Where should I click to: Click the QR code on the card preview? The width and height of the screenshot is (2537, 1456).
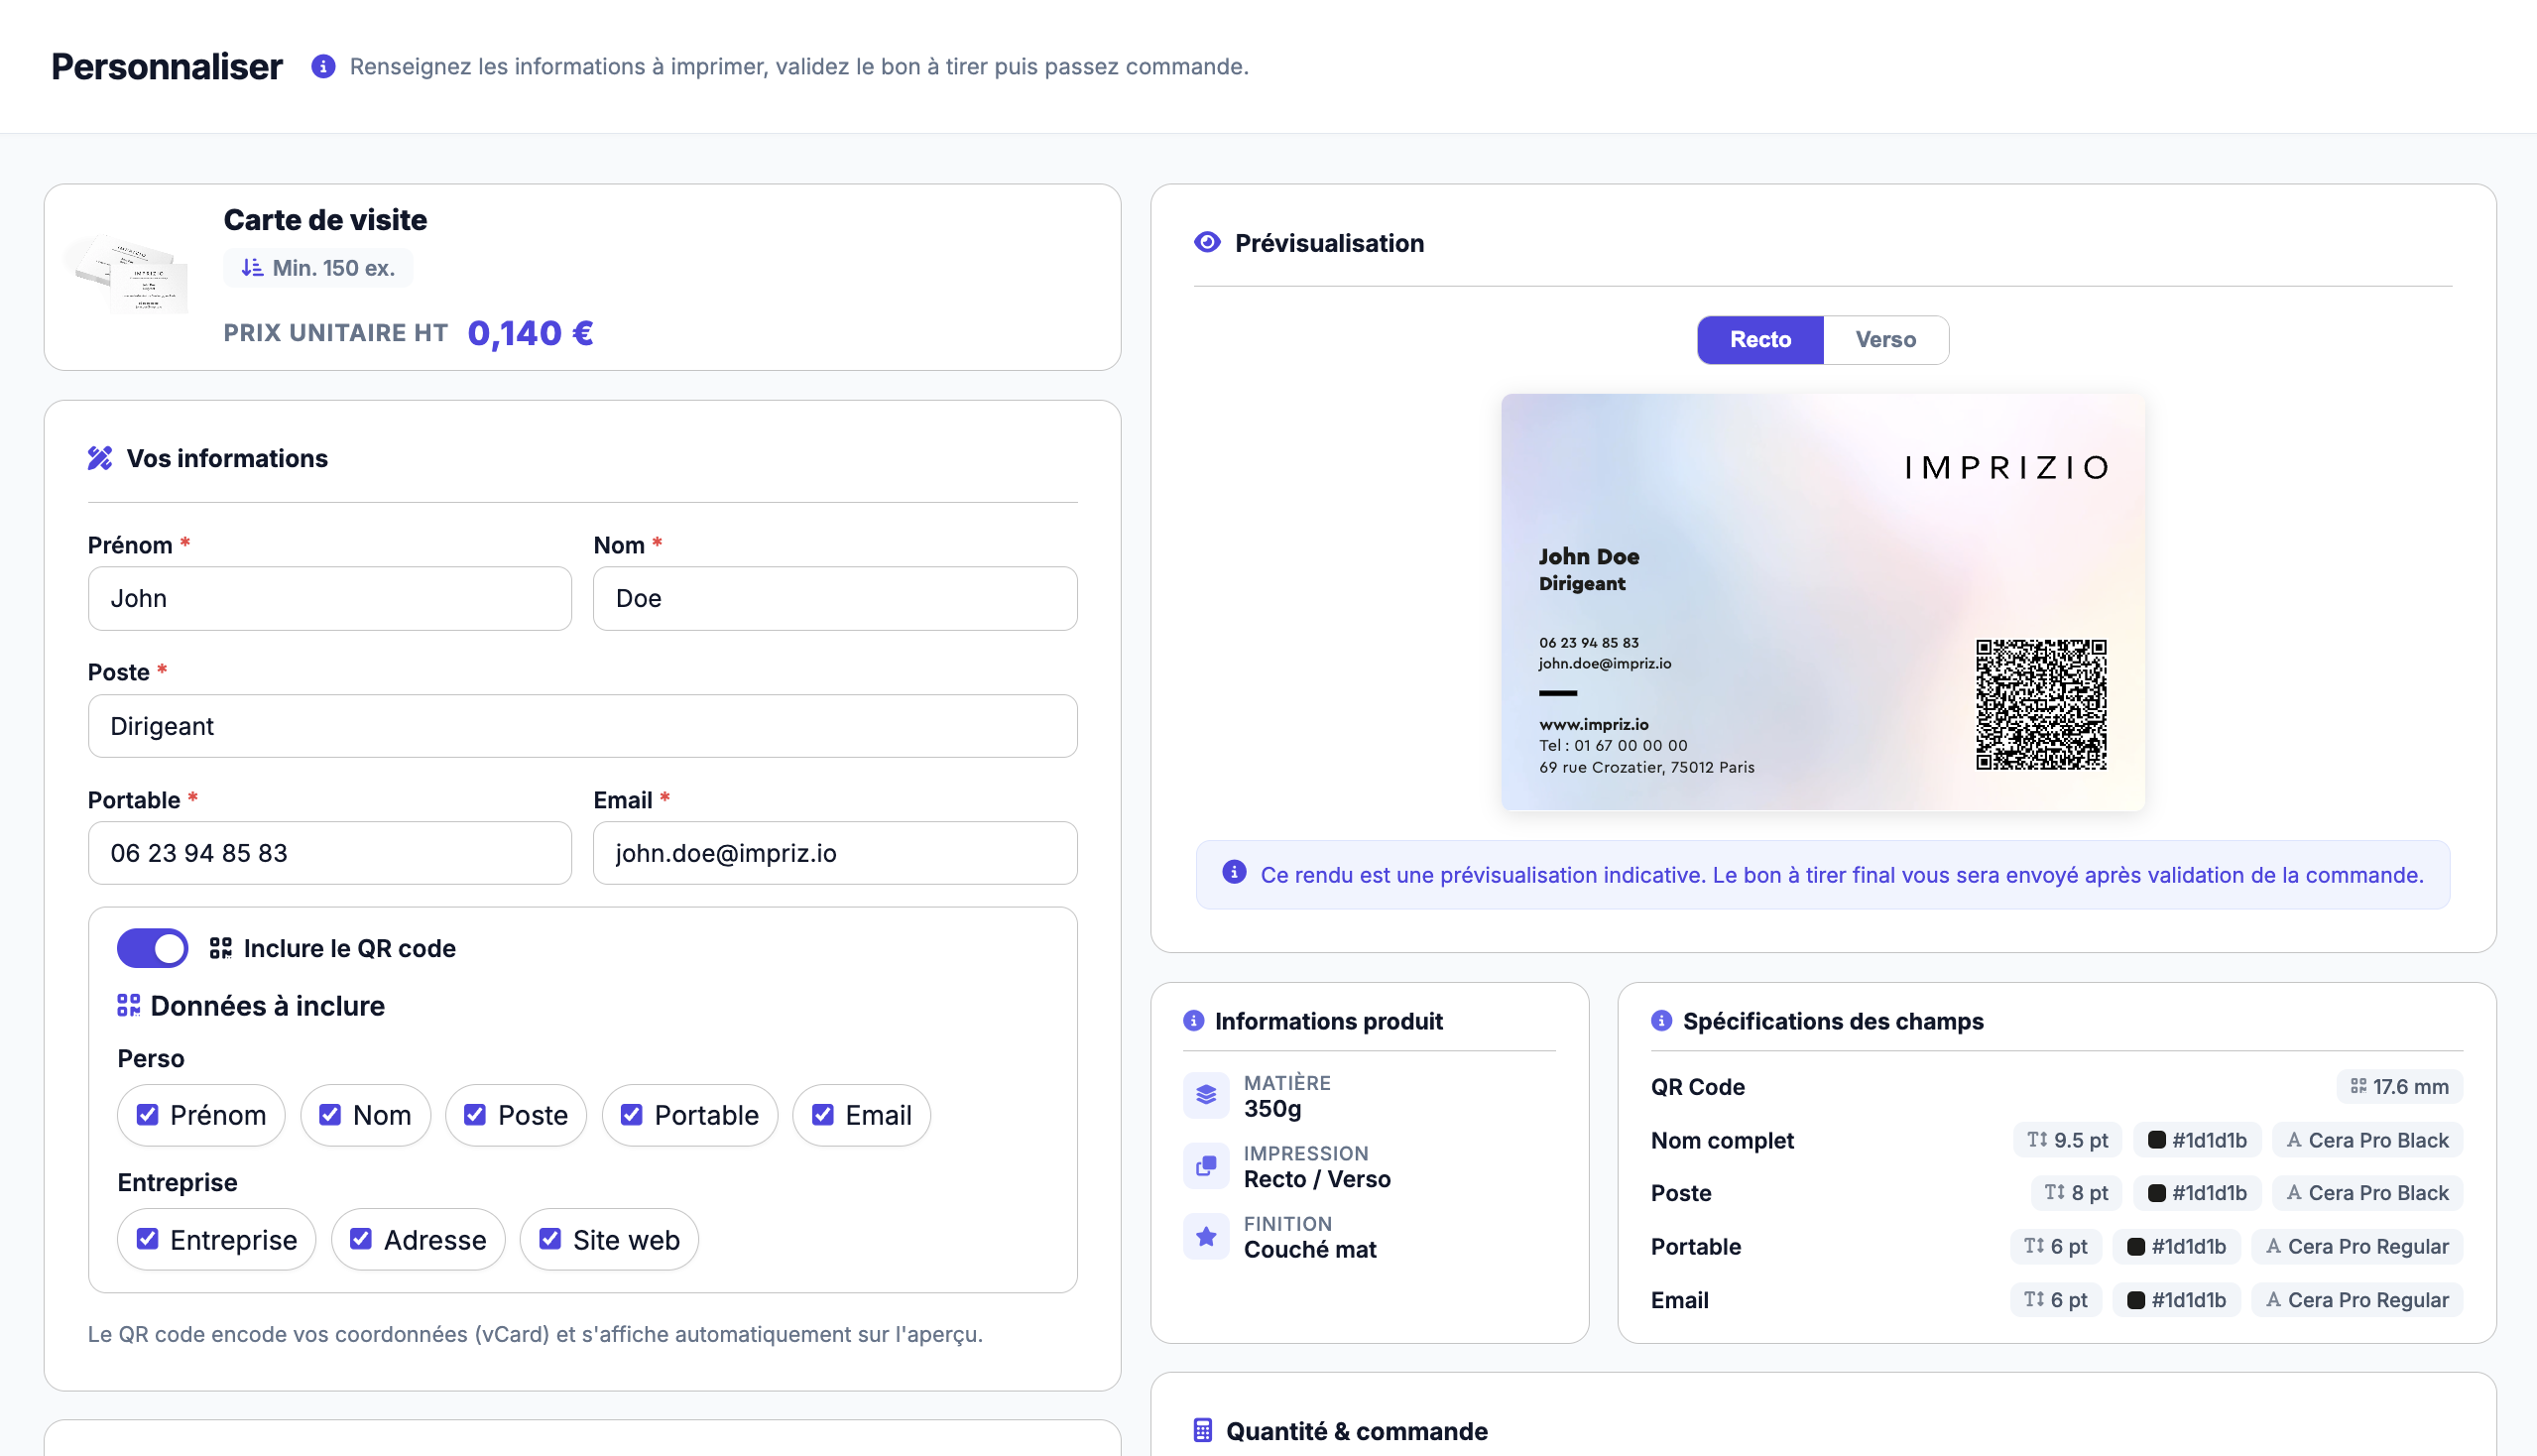2041,705
